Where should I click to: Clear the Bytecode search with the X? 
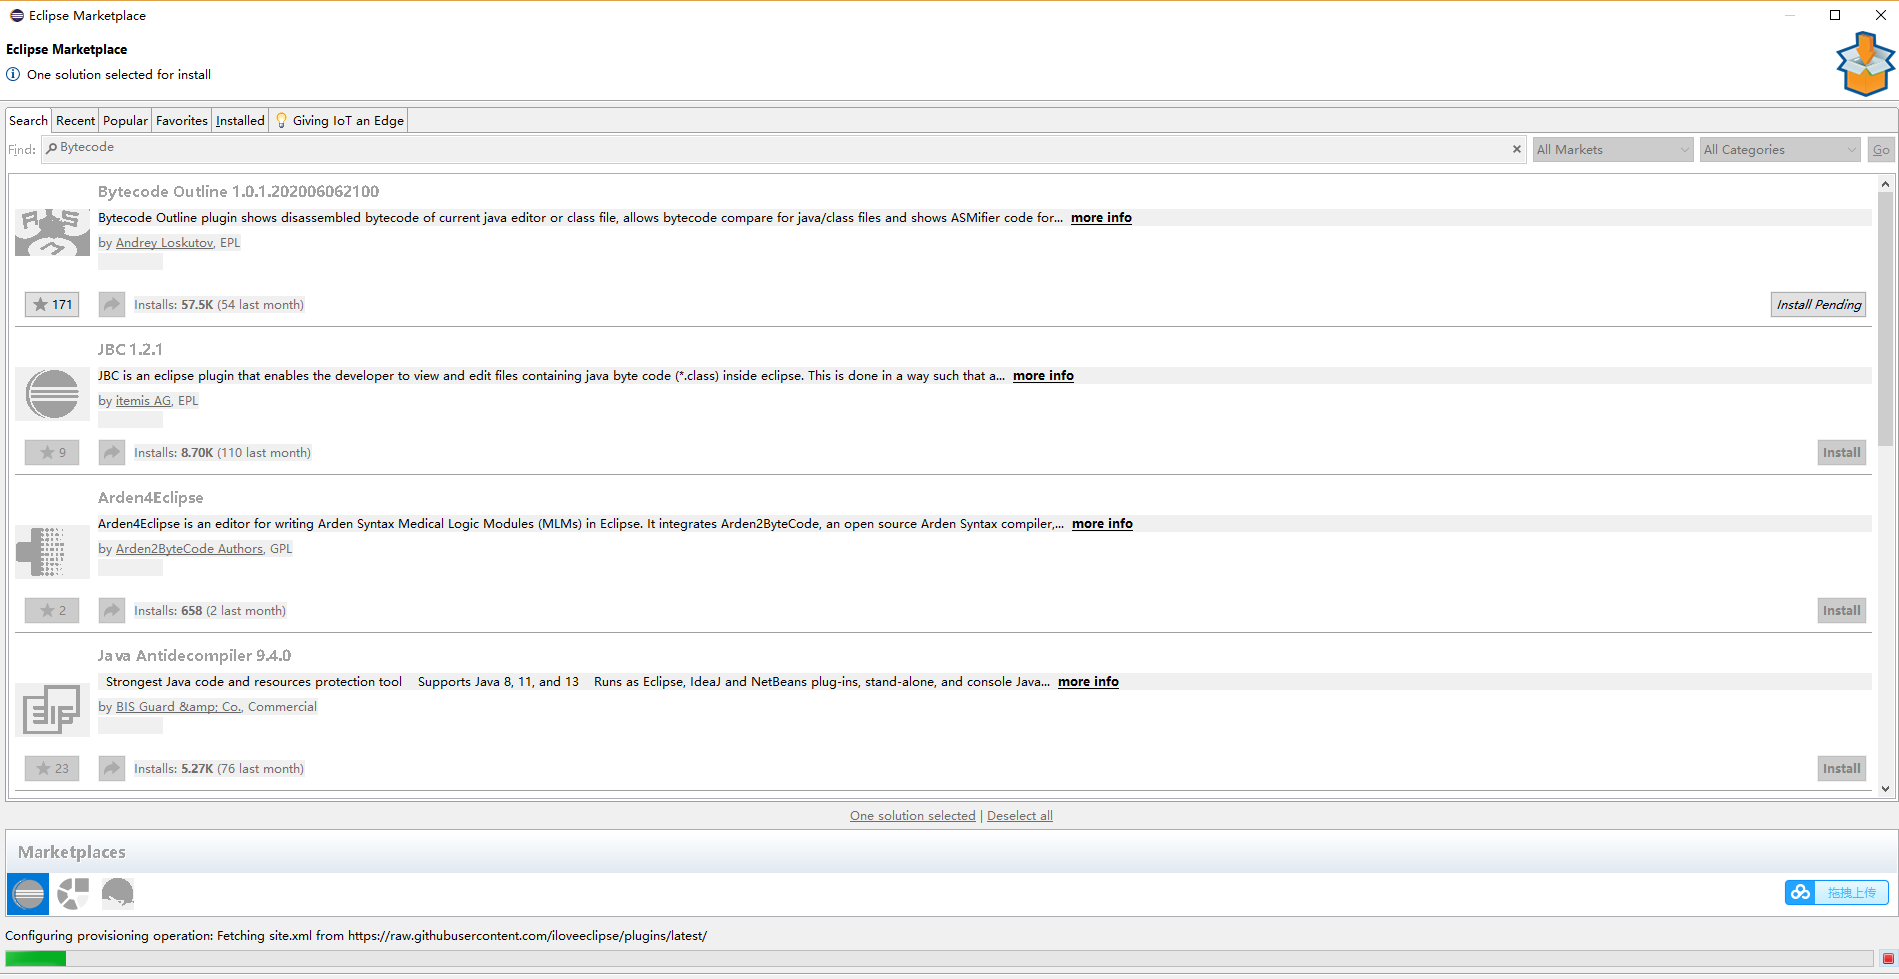click(1517, 149)
